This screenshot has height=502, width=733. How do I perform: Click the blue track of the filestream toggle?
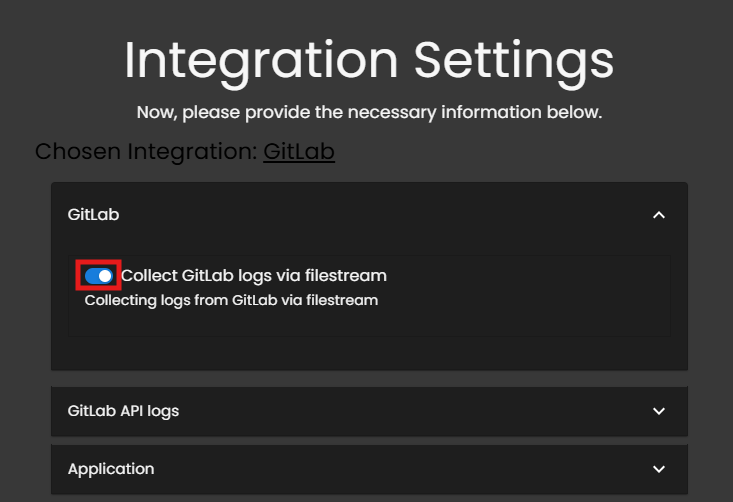pos(91,275)
